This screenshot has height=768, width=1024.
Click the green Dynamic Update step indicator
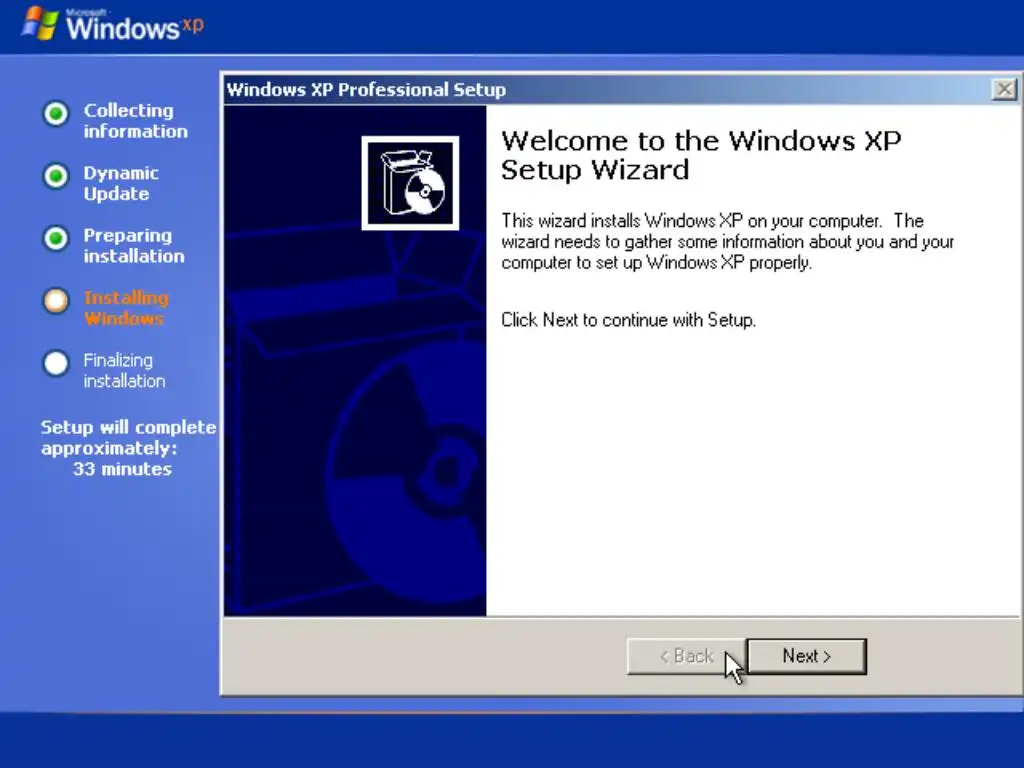[56, 176]
